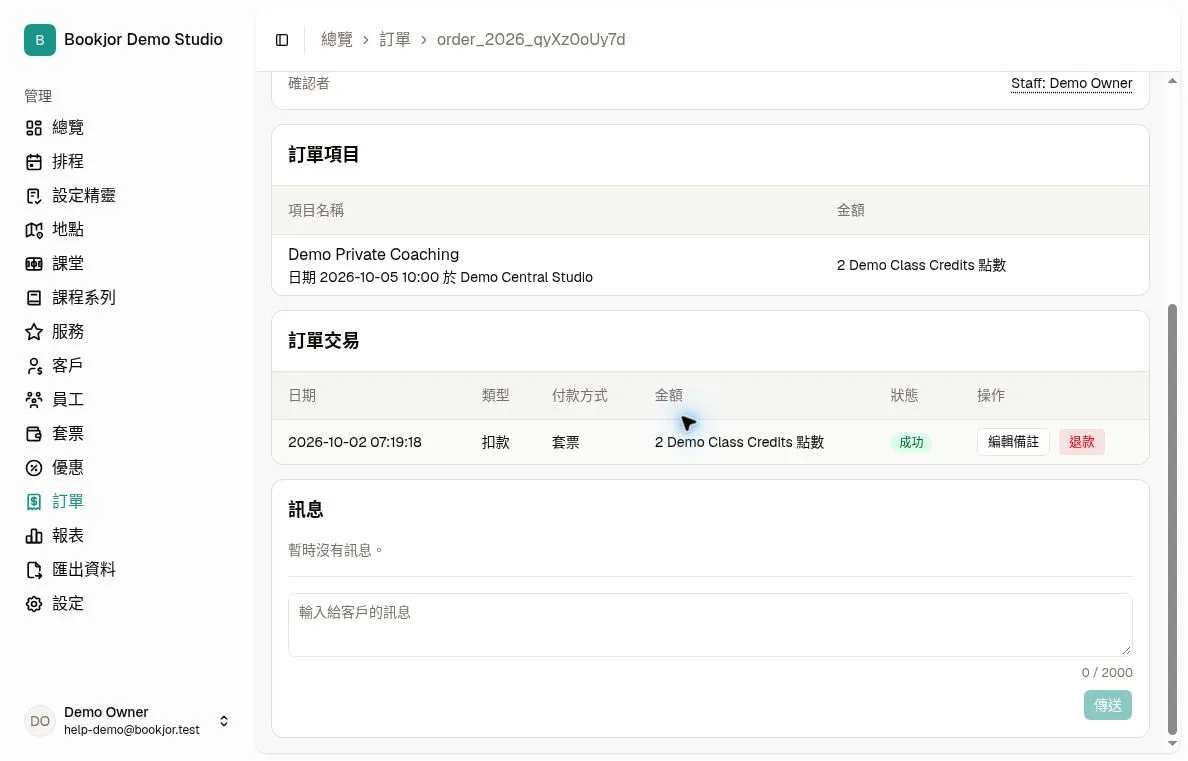Toggle the sidebar collapse icon

coord(282,40)
